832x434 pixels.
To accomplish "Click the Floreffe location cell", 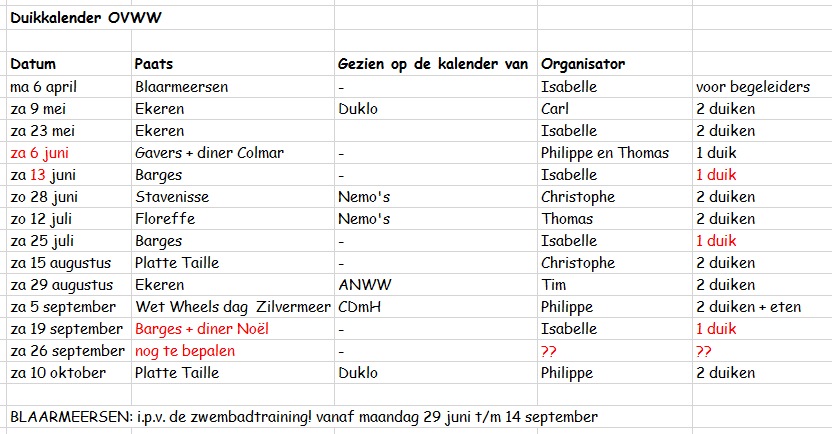I will [233, 219].
